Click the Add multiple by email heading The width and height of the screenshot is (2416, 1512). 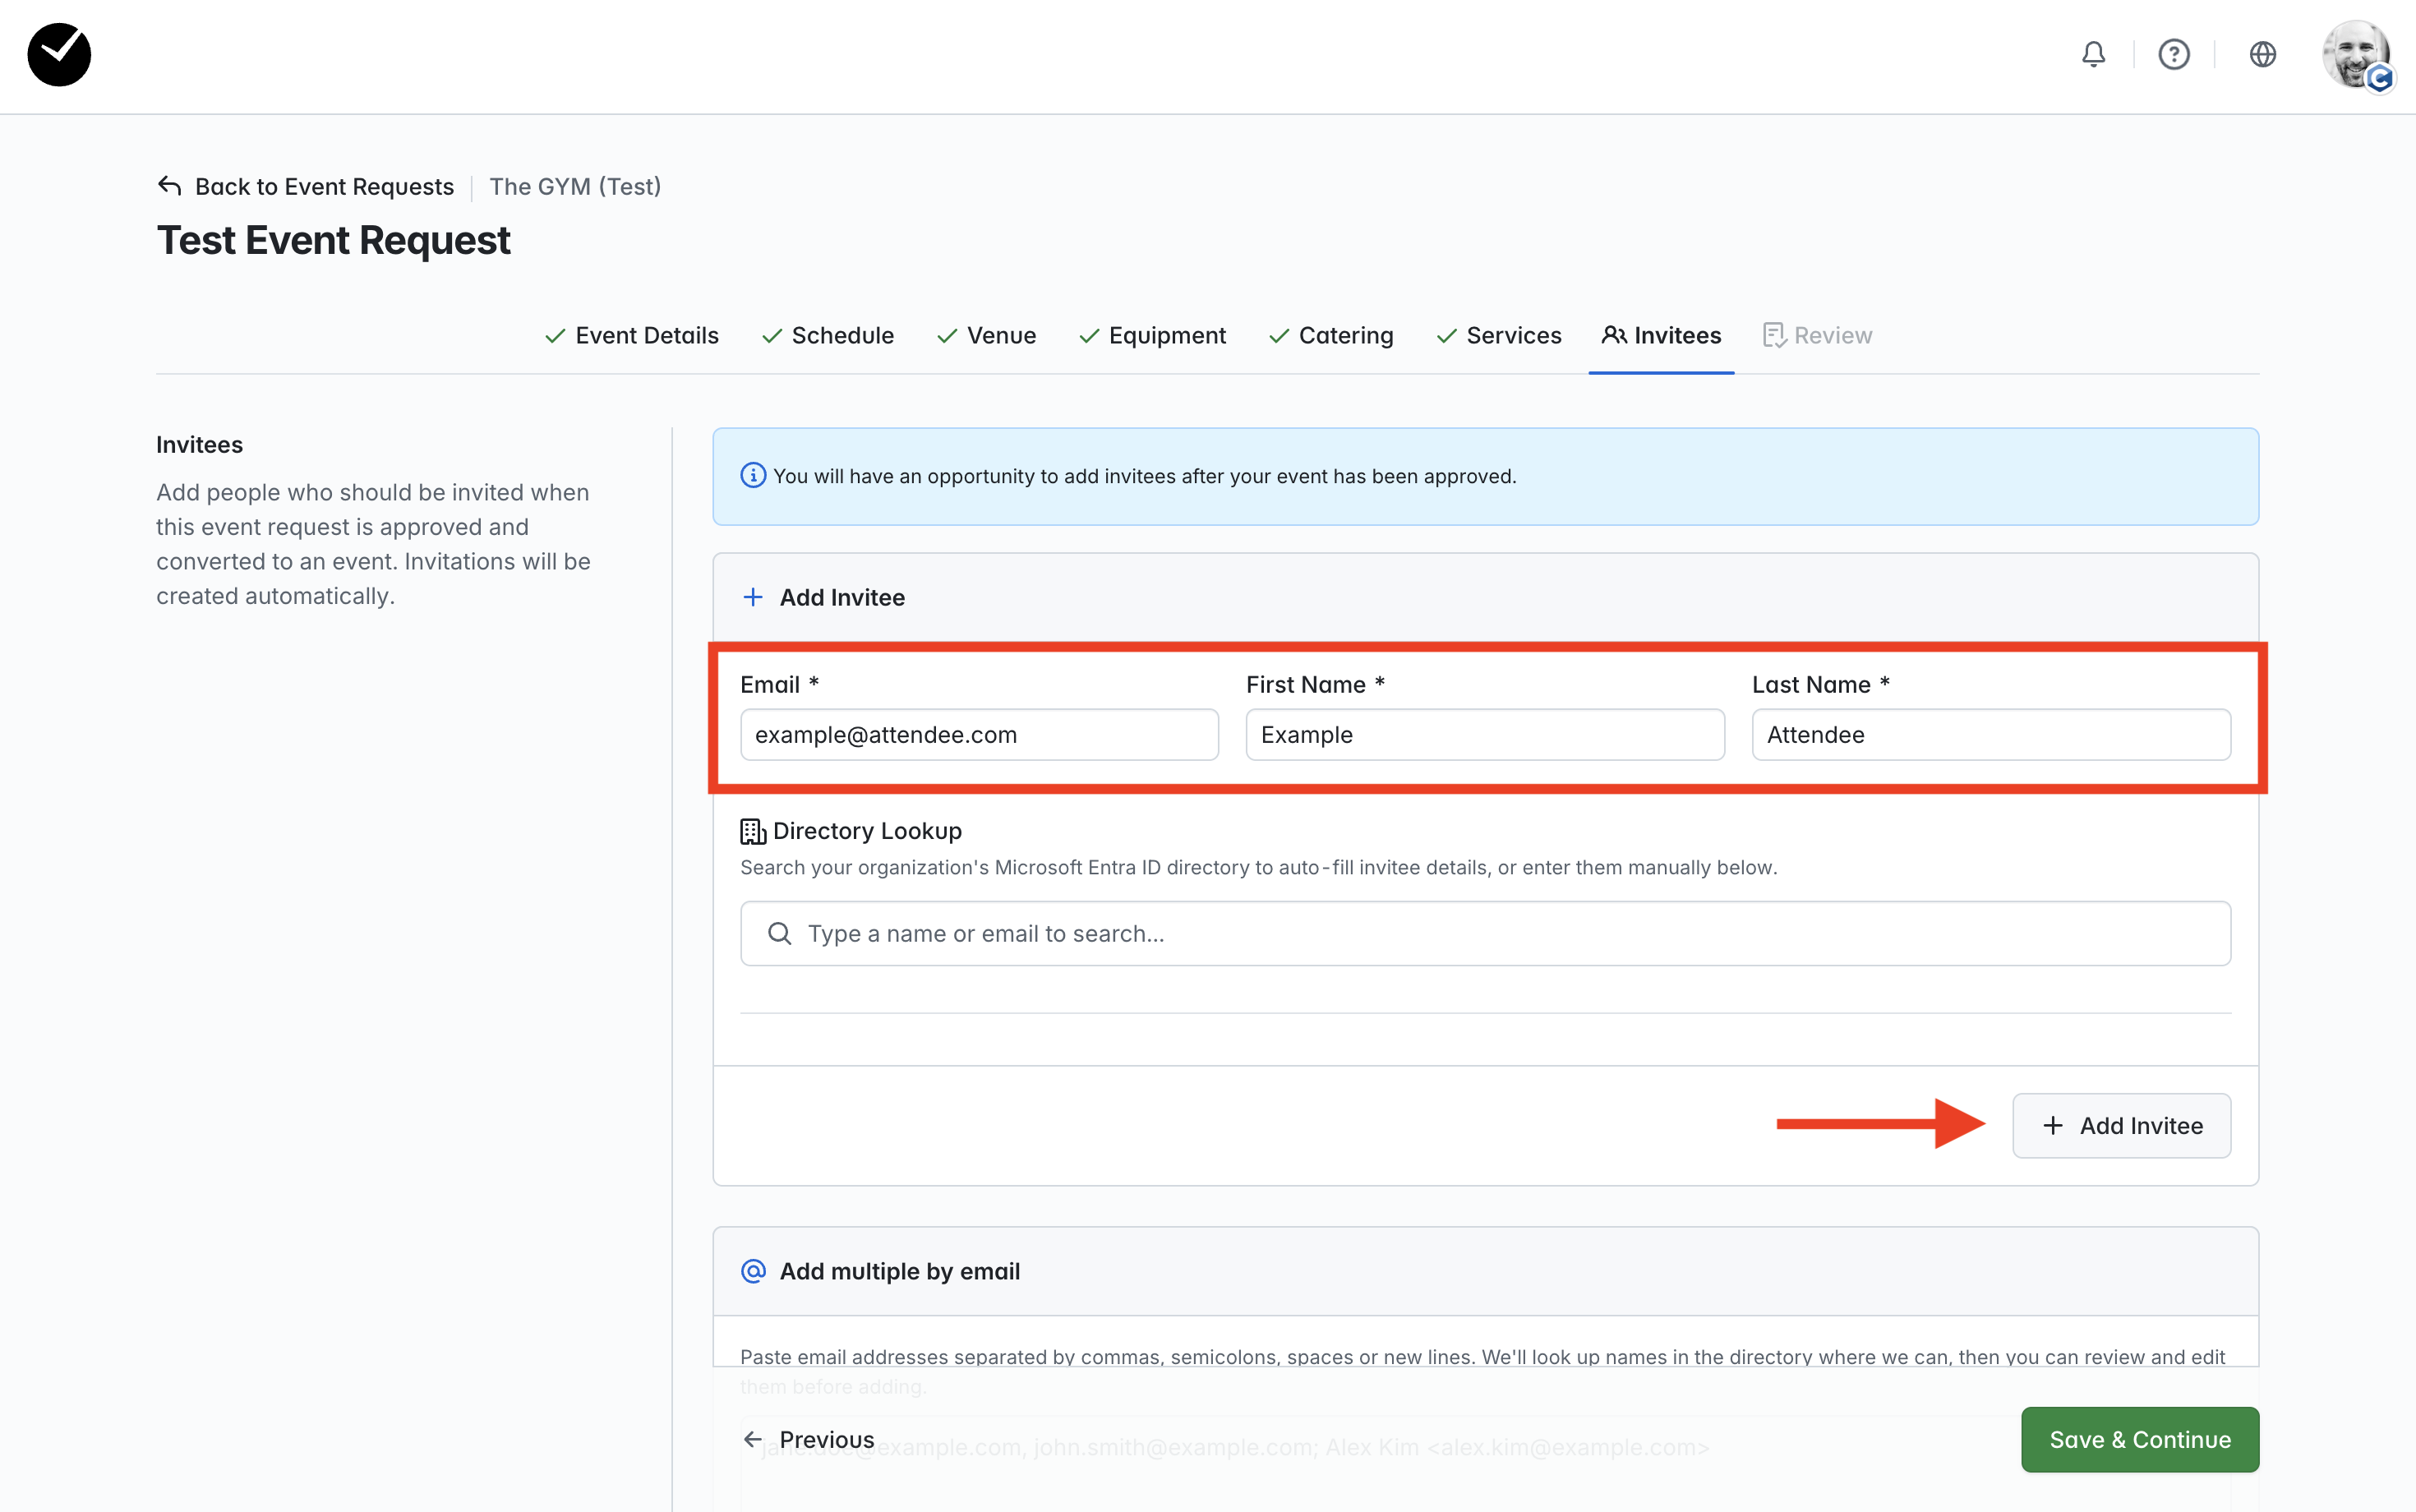pyautogui.click(x=900, y=1271)
